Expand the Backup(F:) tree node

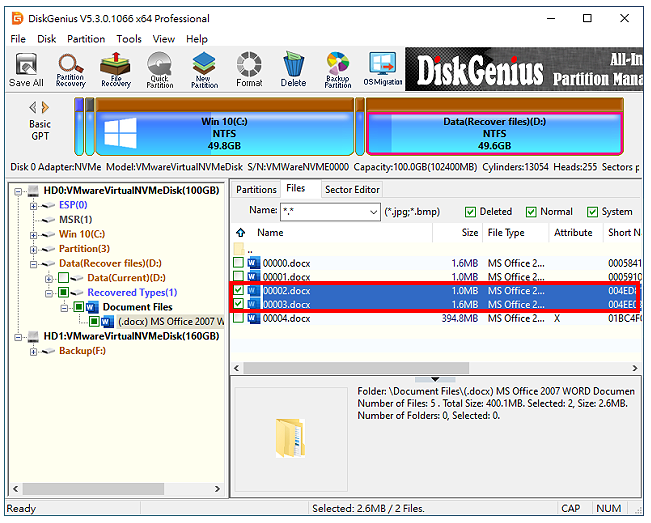[x=33, y=352]
